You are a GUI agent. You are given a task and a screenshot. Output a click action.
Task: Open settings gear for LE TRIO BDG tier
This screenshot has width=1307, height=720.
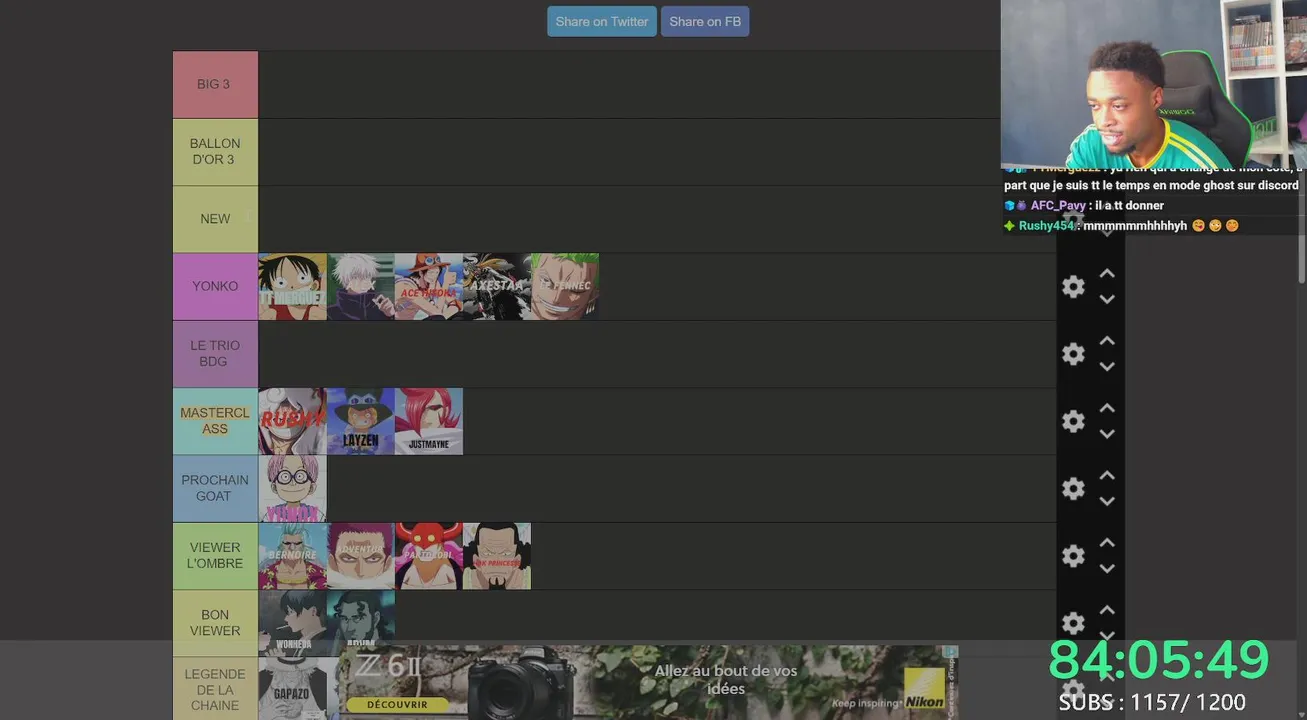tap(1073, 354)
